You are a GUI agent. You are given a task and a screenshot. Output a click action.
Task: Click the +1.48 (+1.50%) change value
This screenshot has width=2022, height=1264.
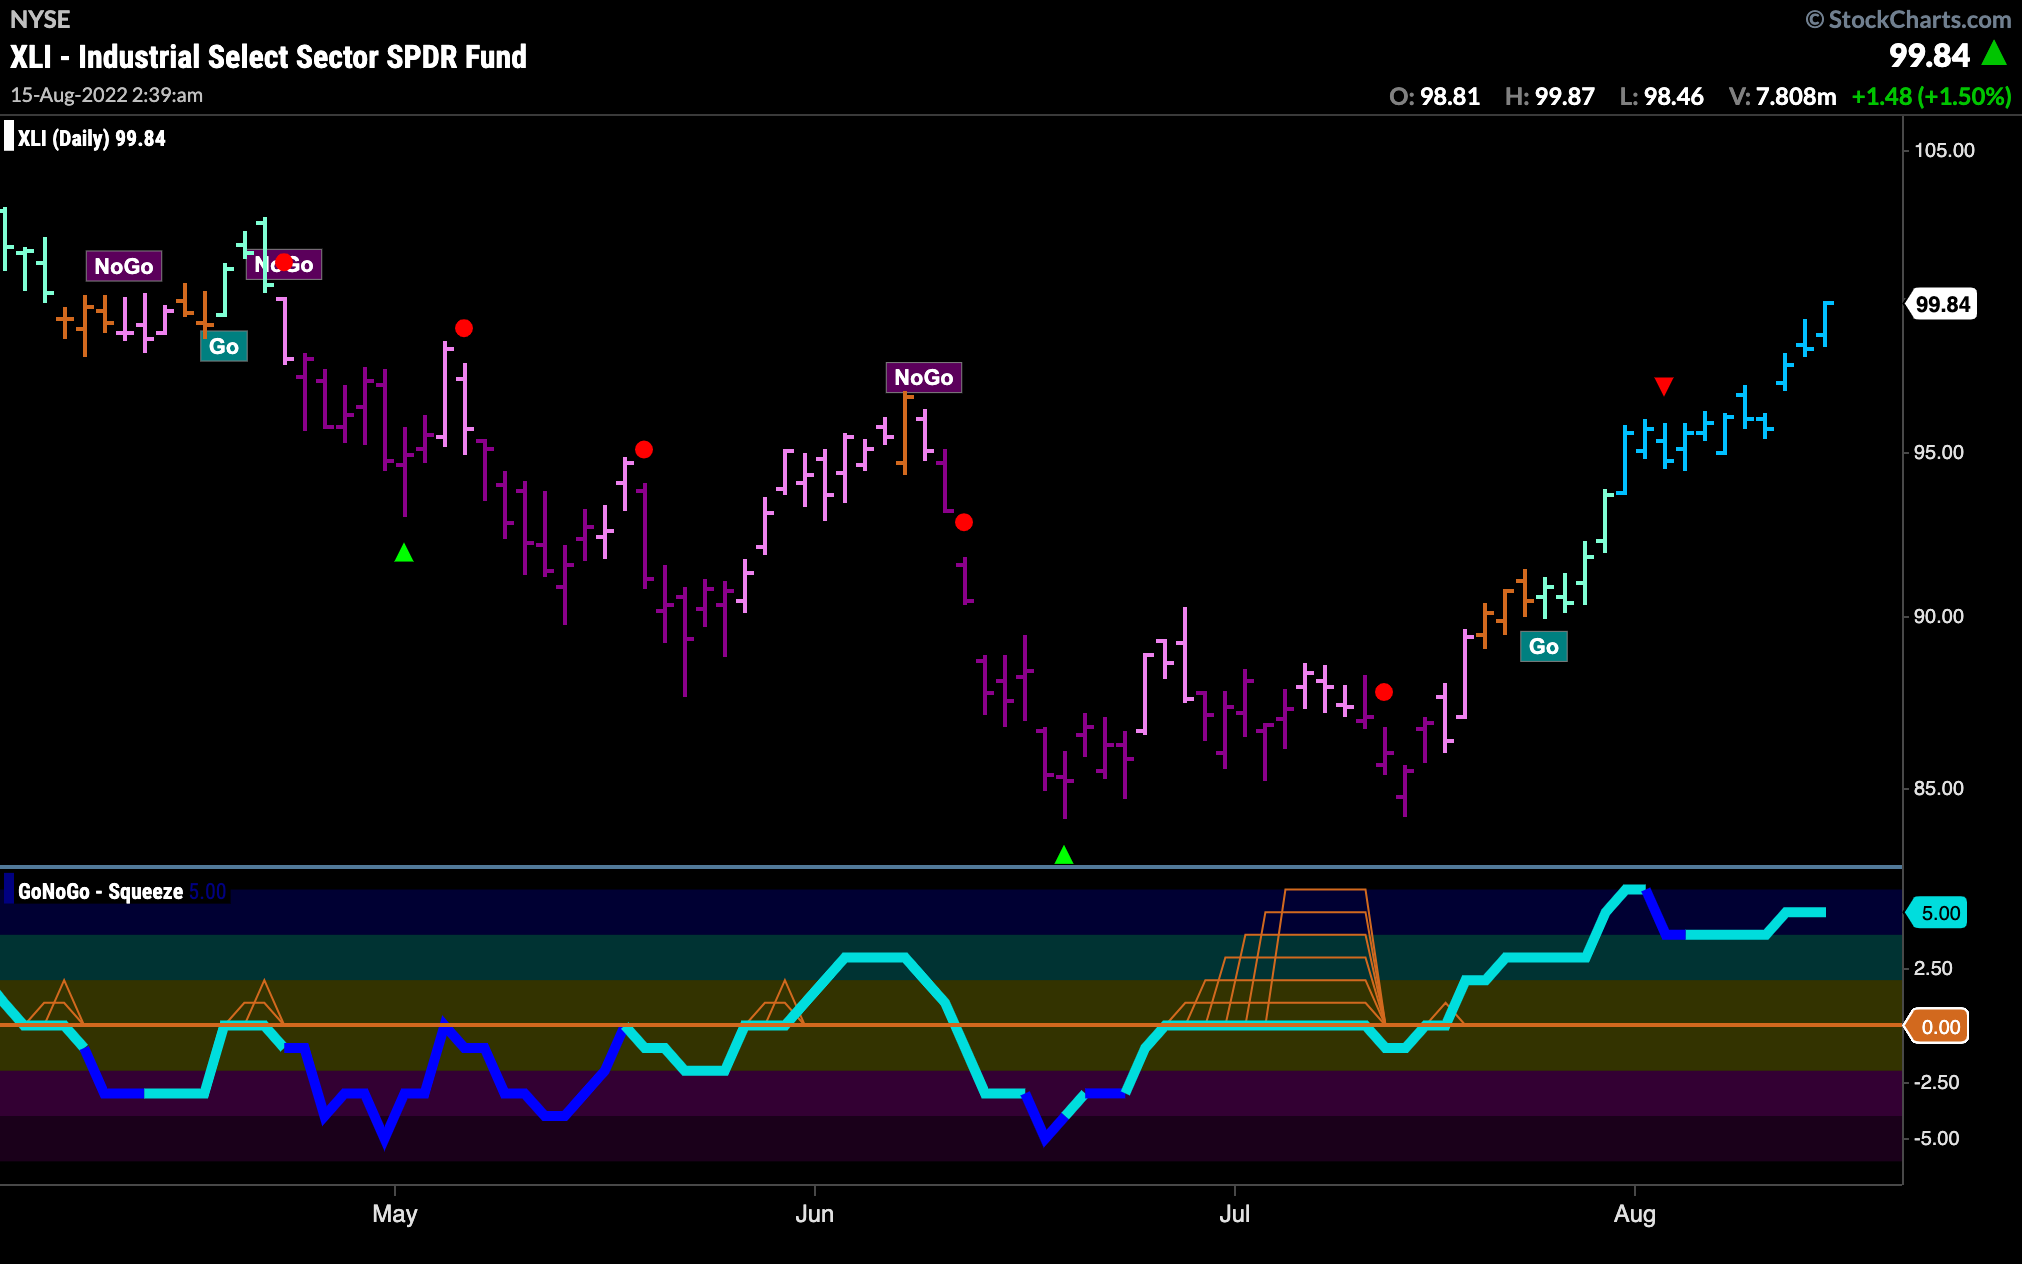[x=1931, y=96]
